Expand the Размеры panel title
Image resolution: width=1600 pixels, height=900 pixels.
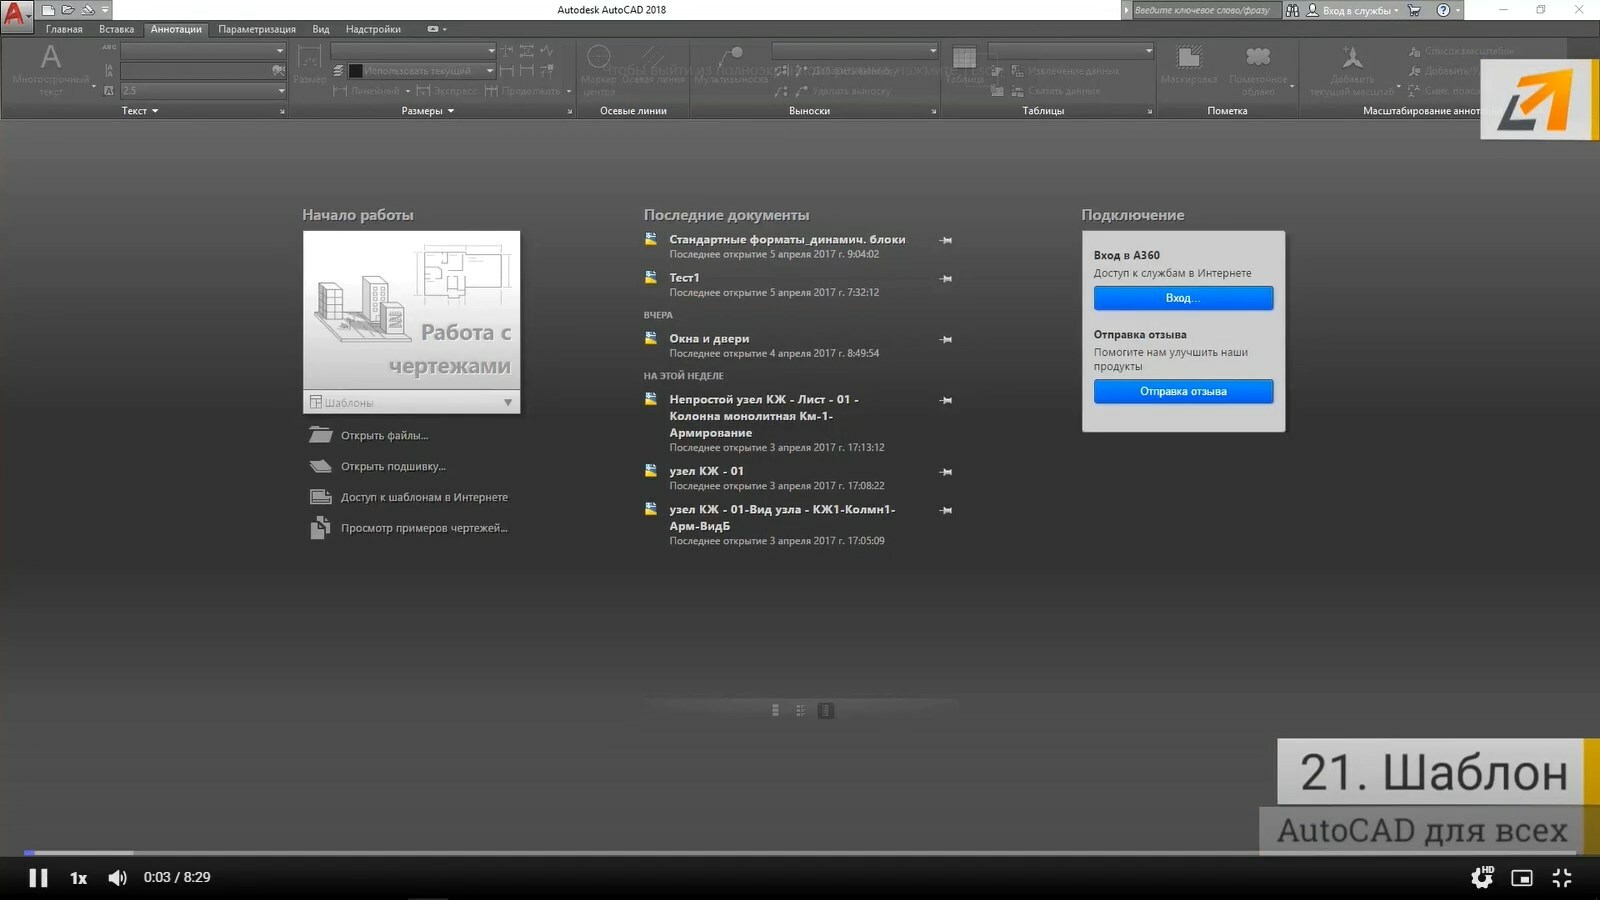(428, 111)
